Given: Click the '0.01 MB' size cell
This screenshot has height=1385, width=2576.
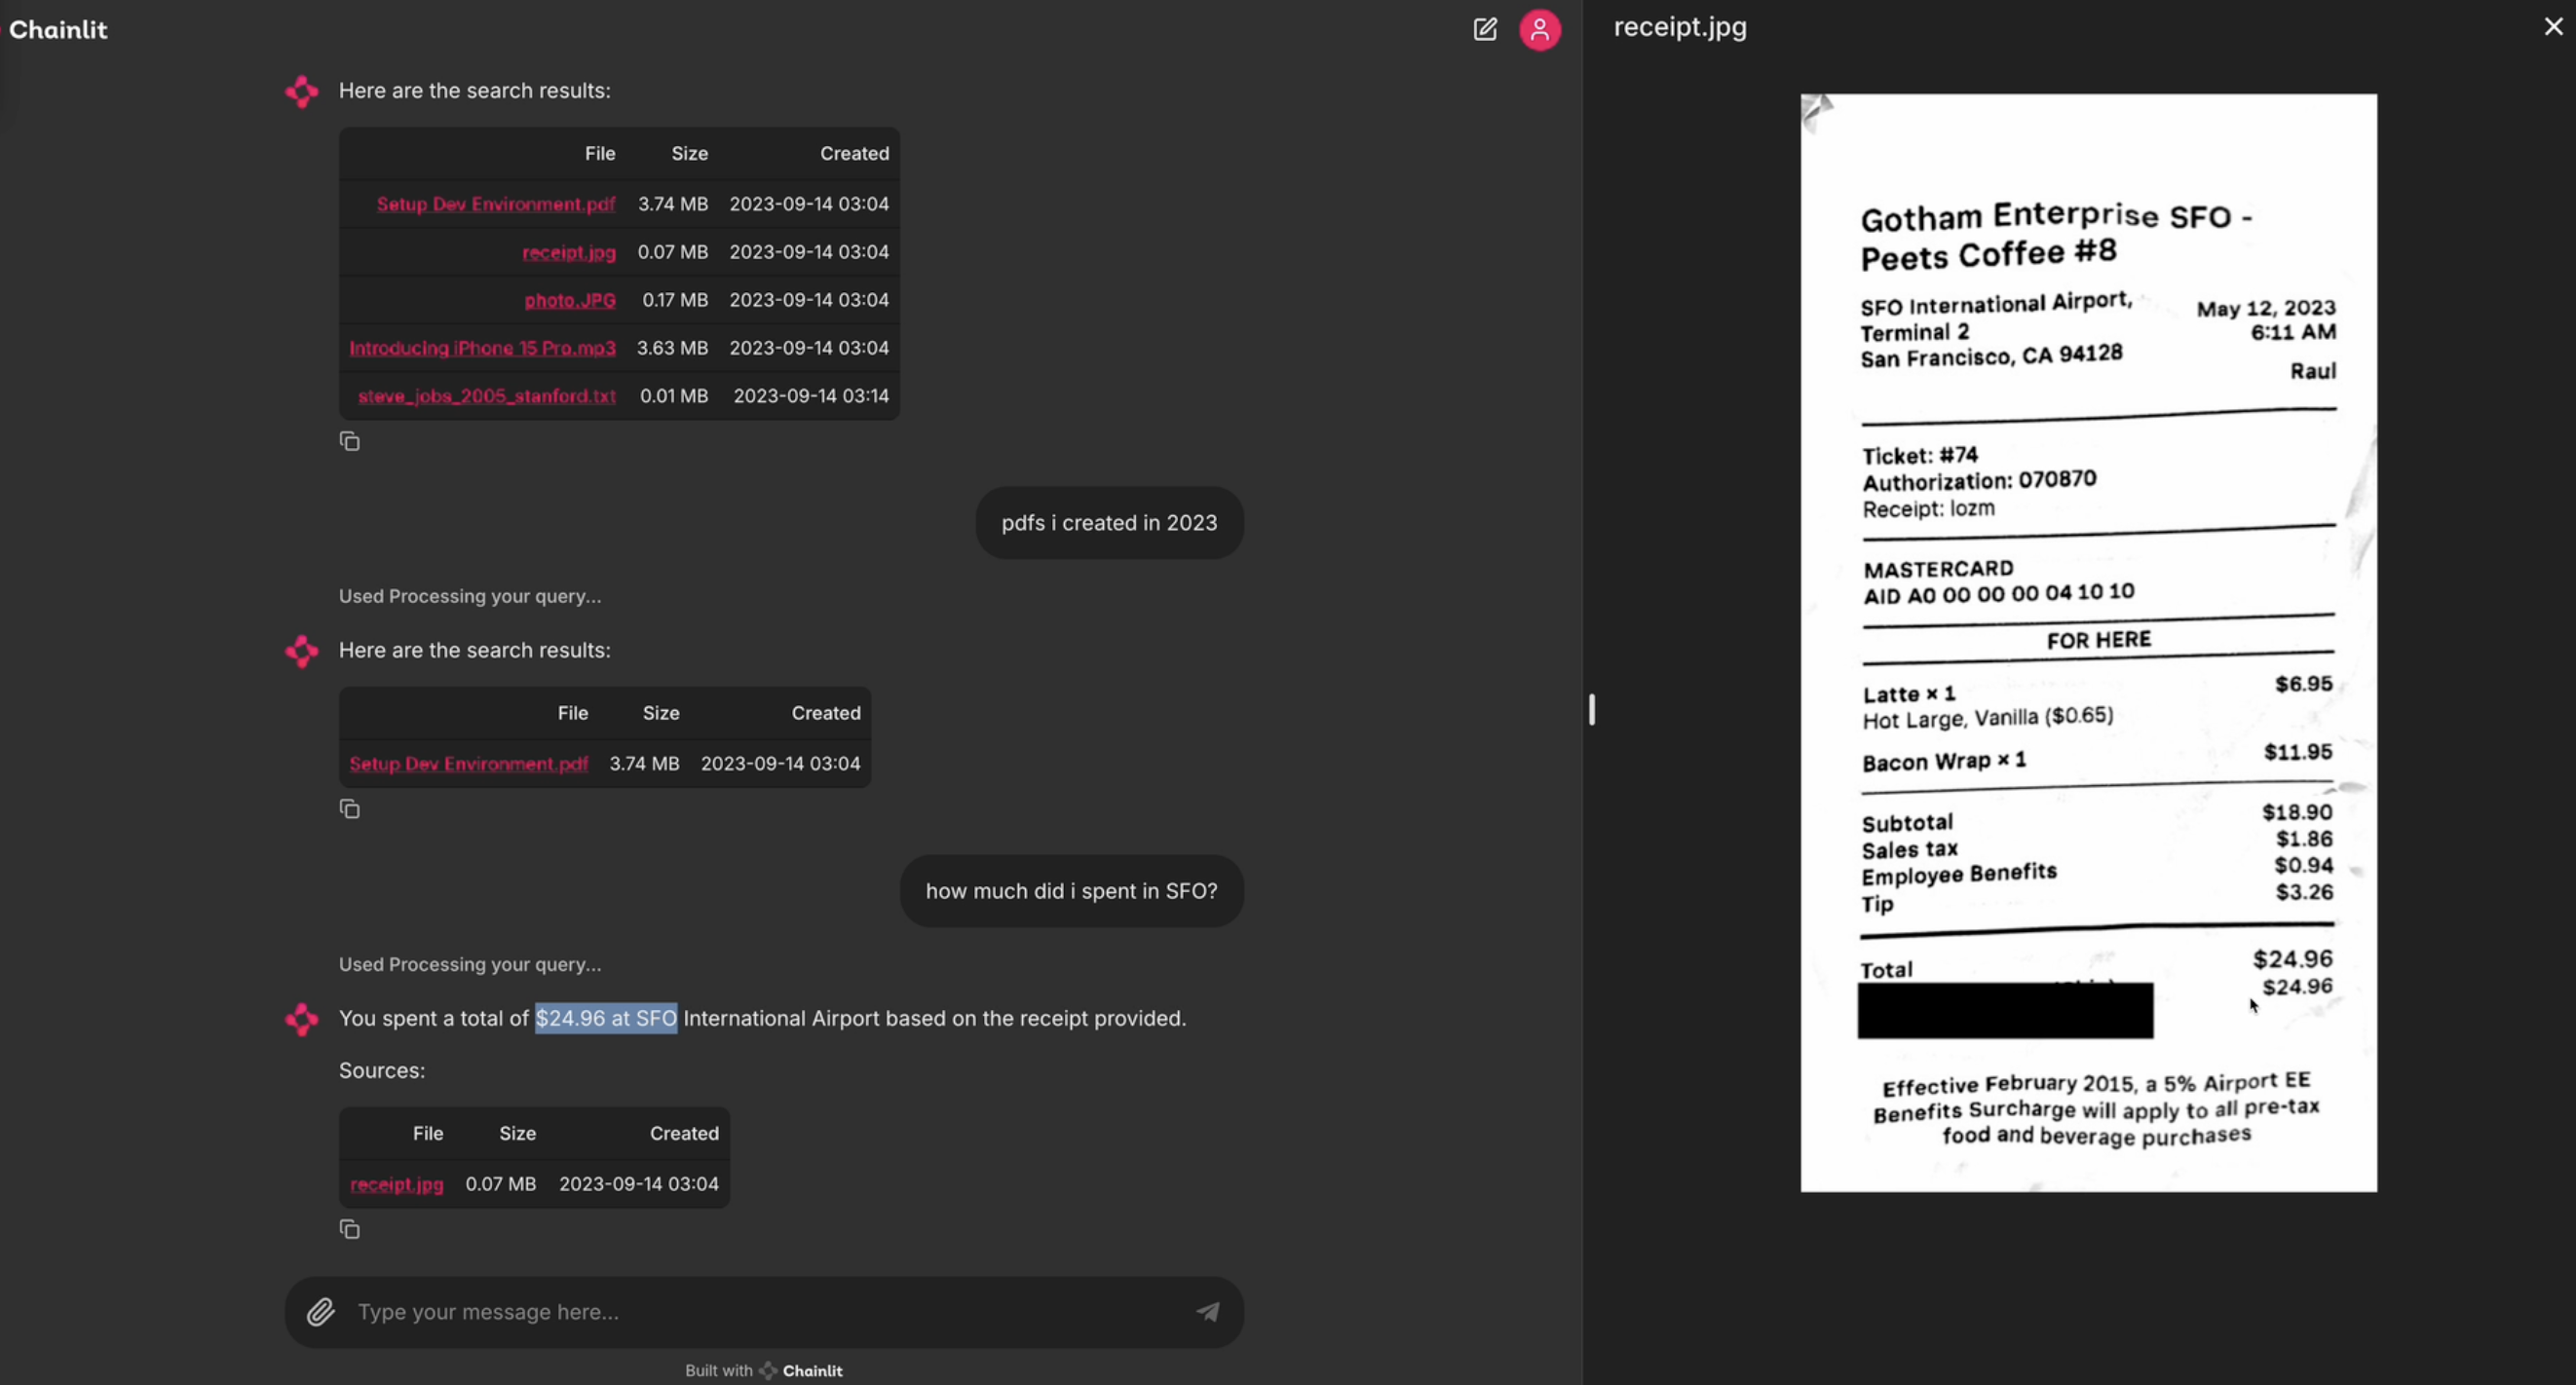Looking at the screenshot, I should point(674,396).
